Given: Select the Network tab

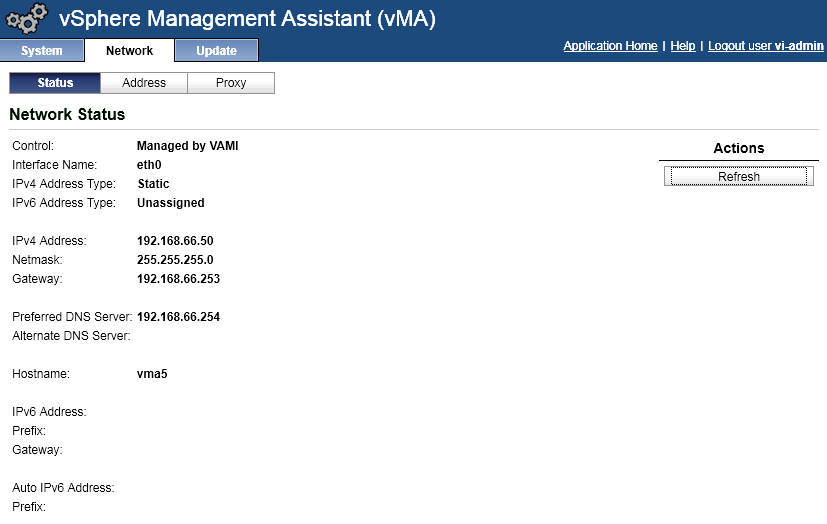Looking at the screenshot, I should [129, 51].
